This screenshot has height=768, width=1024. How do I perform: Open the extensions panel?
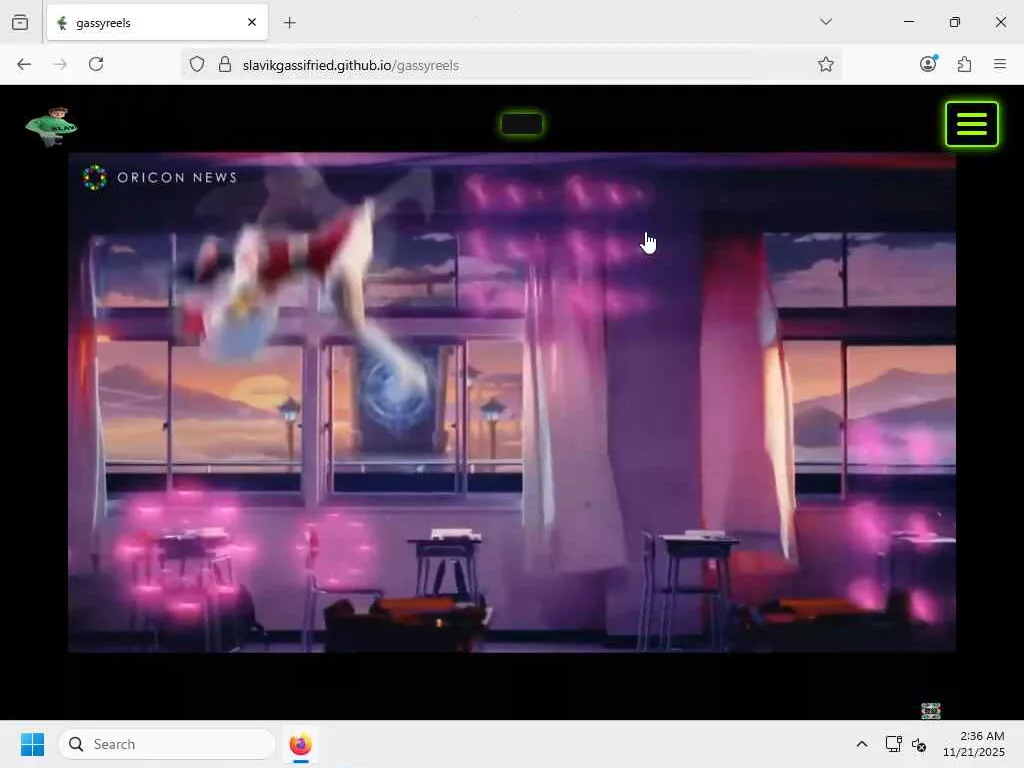[x=965, y=64]
